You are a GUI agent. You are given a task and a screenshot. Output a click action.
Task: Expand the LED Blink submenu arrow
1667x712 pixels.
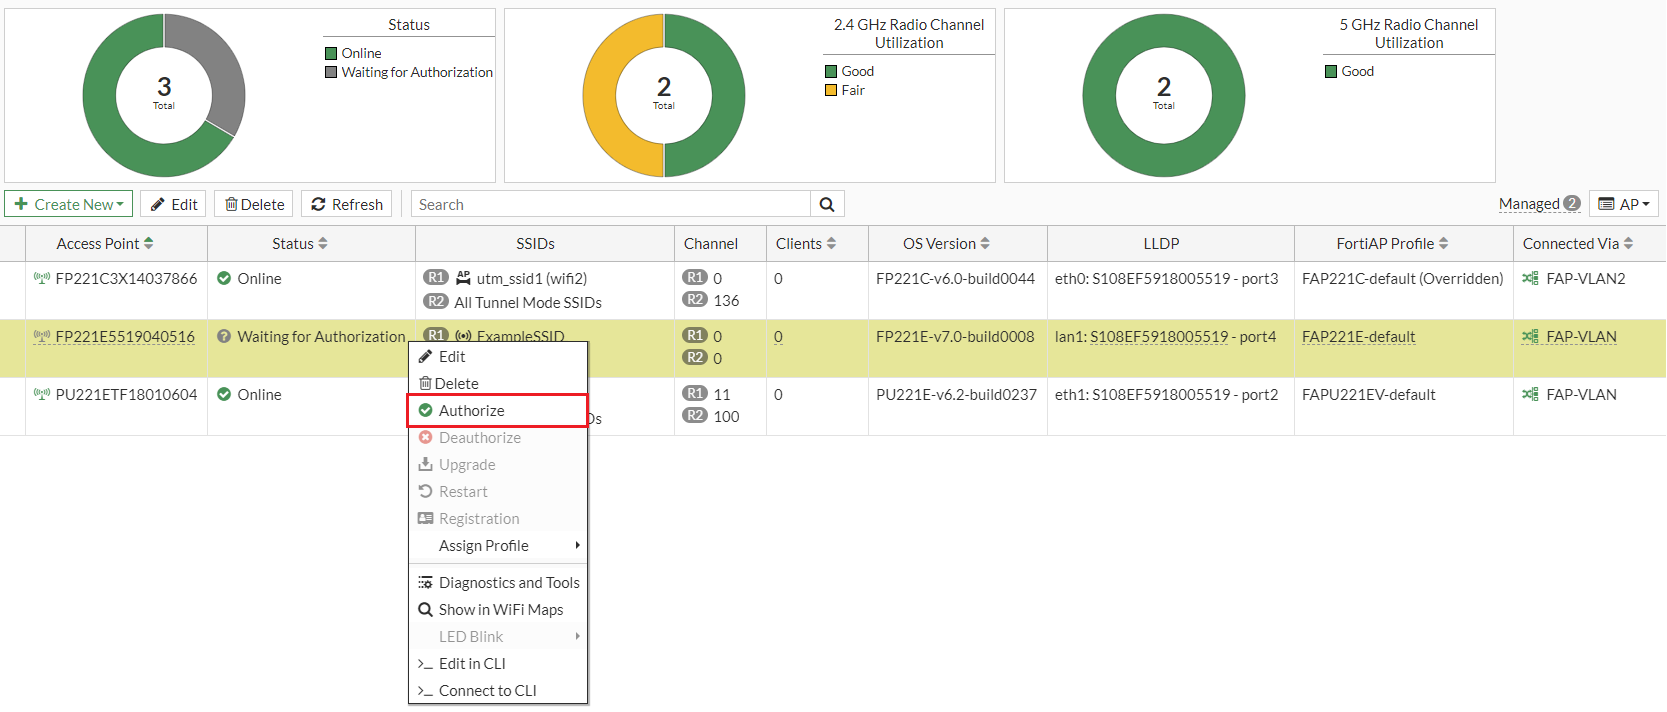(577, 636)
